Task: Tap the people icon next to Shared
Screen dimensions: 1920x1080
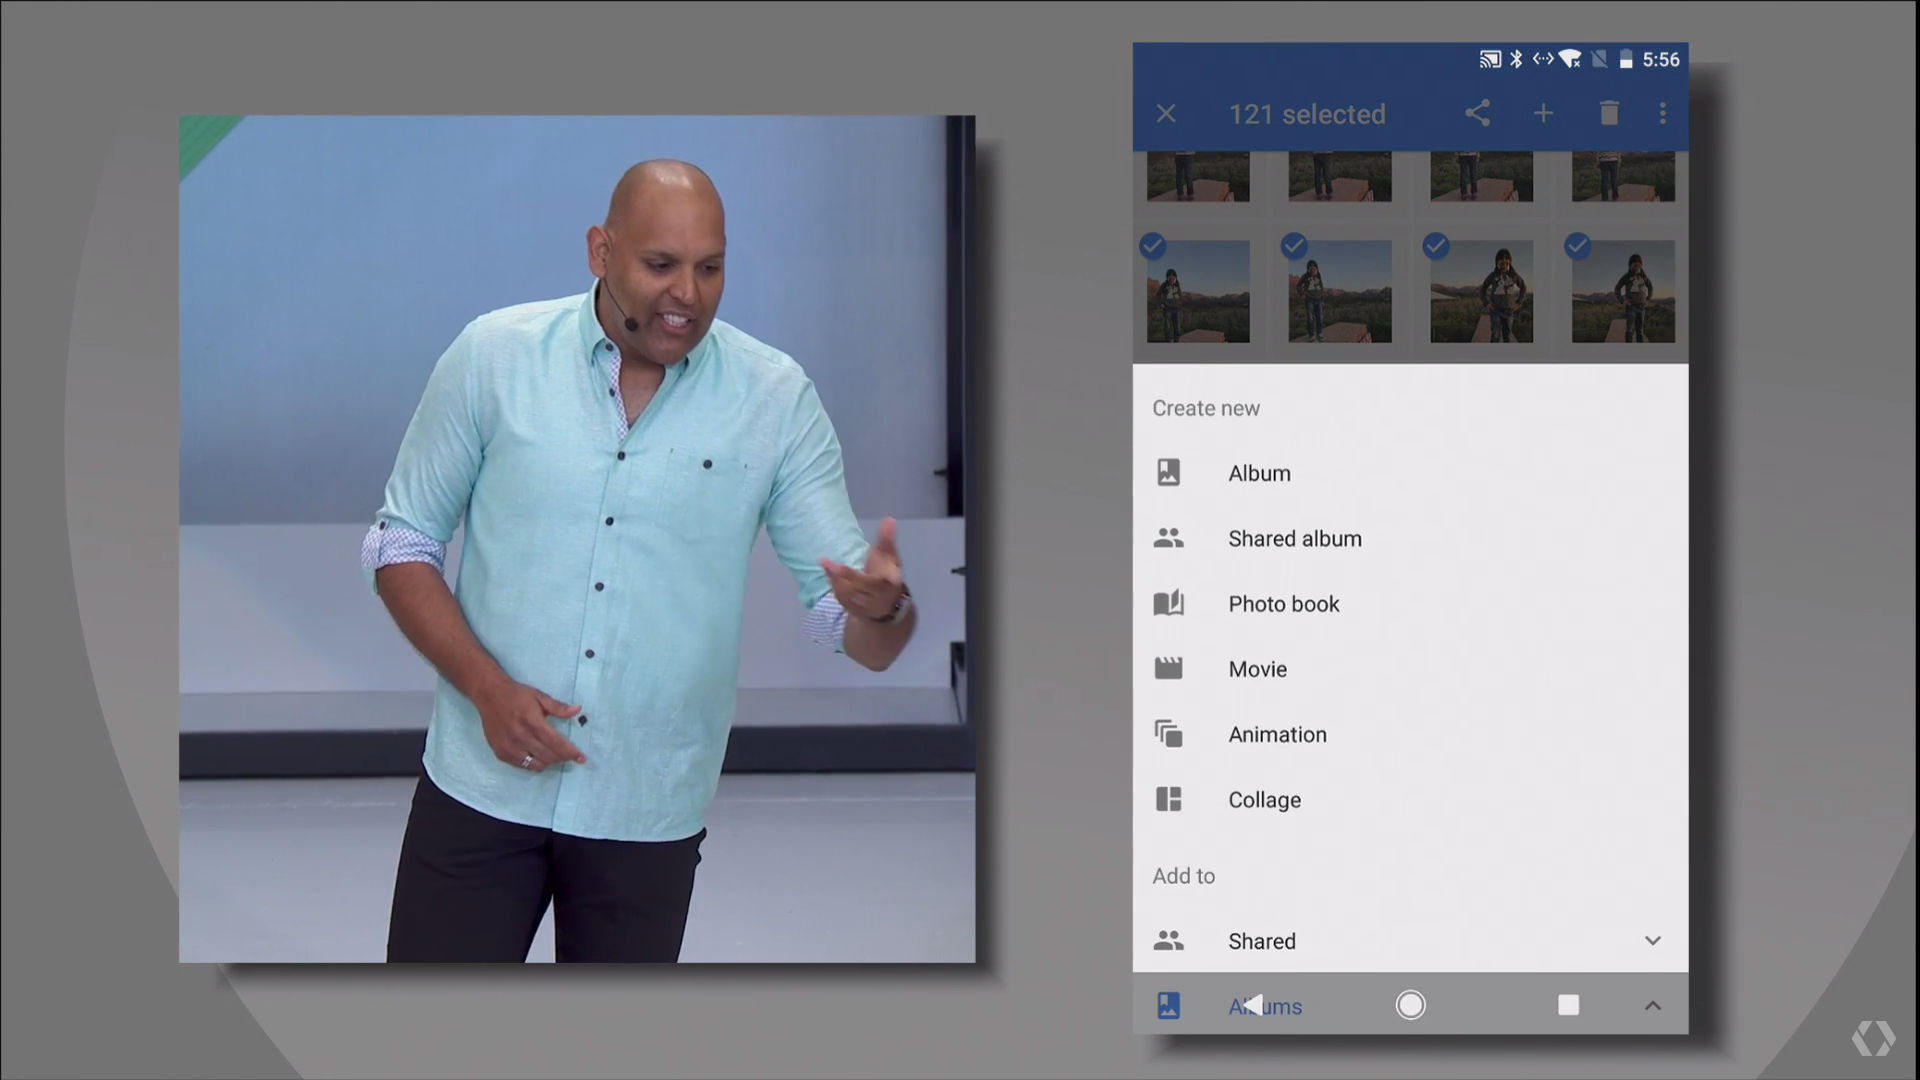Action: [1168, 940]
